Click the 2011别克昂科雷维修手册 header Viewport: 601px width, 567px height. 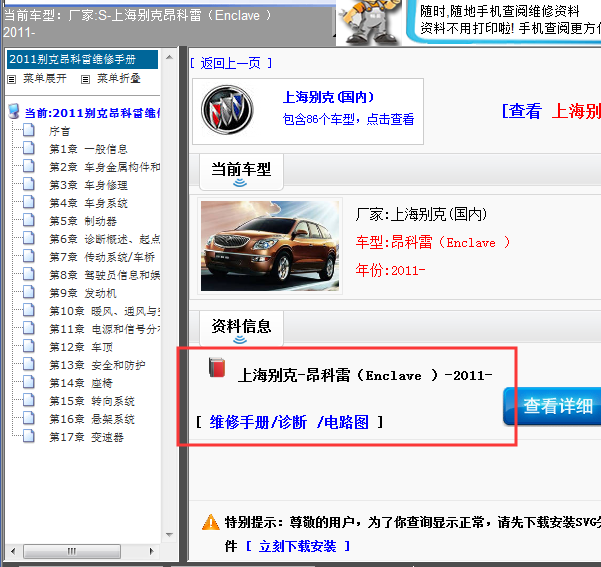click(x=82, y=59)
